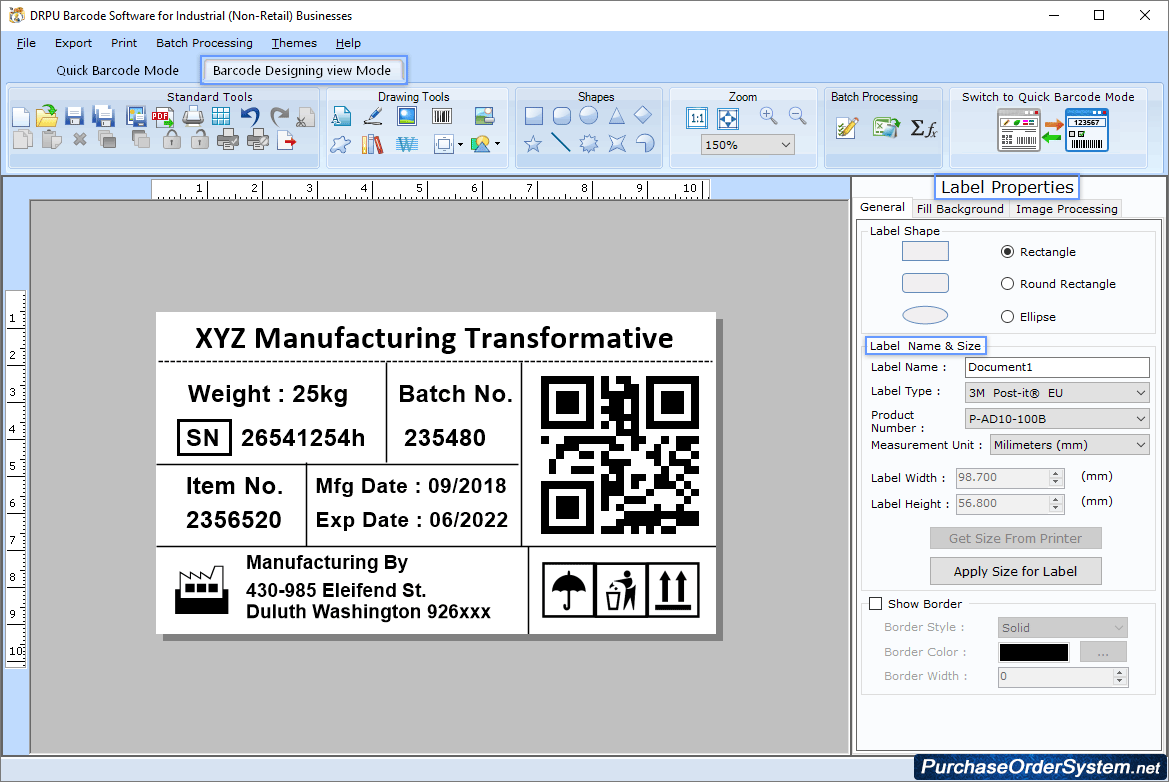1169x782 pixels.
Task: Open the Help menu
Action: pyautogui.click(x=348, y=43)
